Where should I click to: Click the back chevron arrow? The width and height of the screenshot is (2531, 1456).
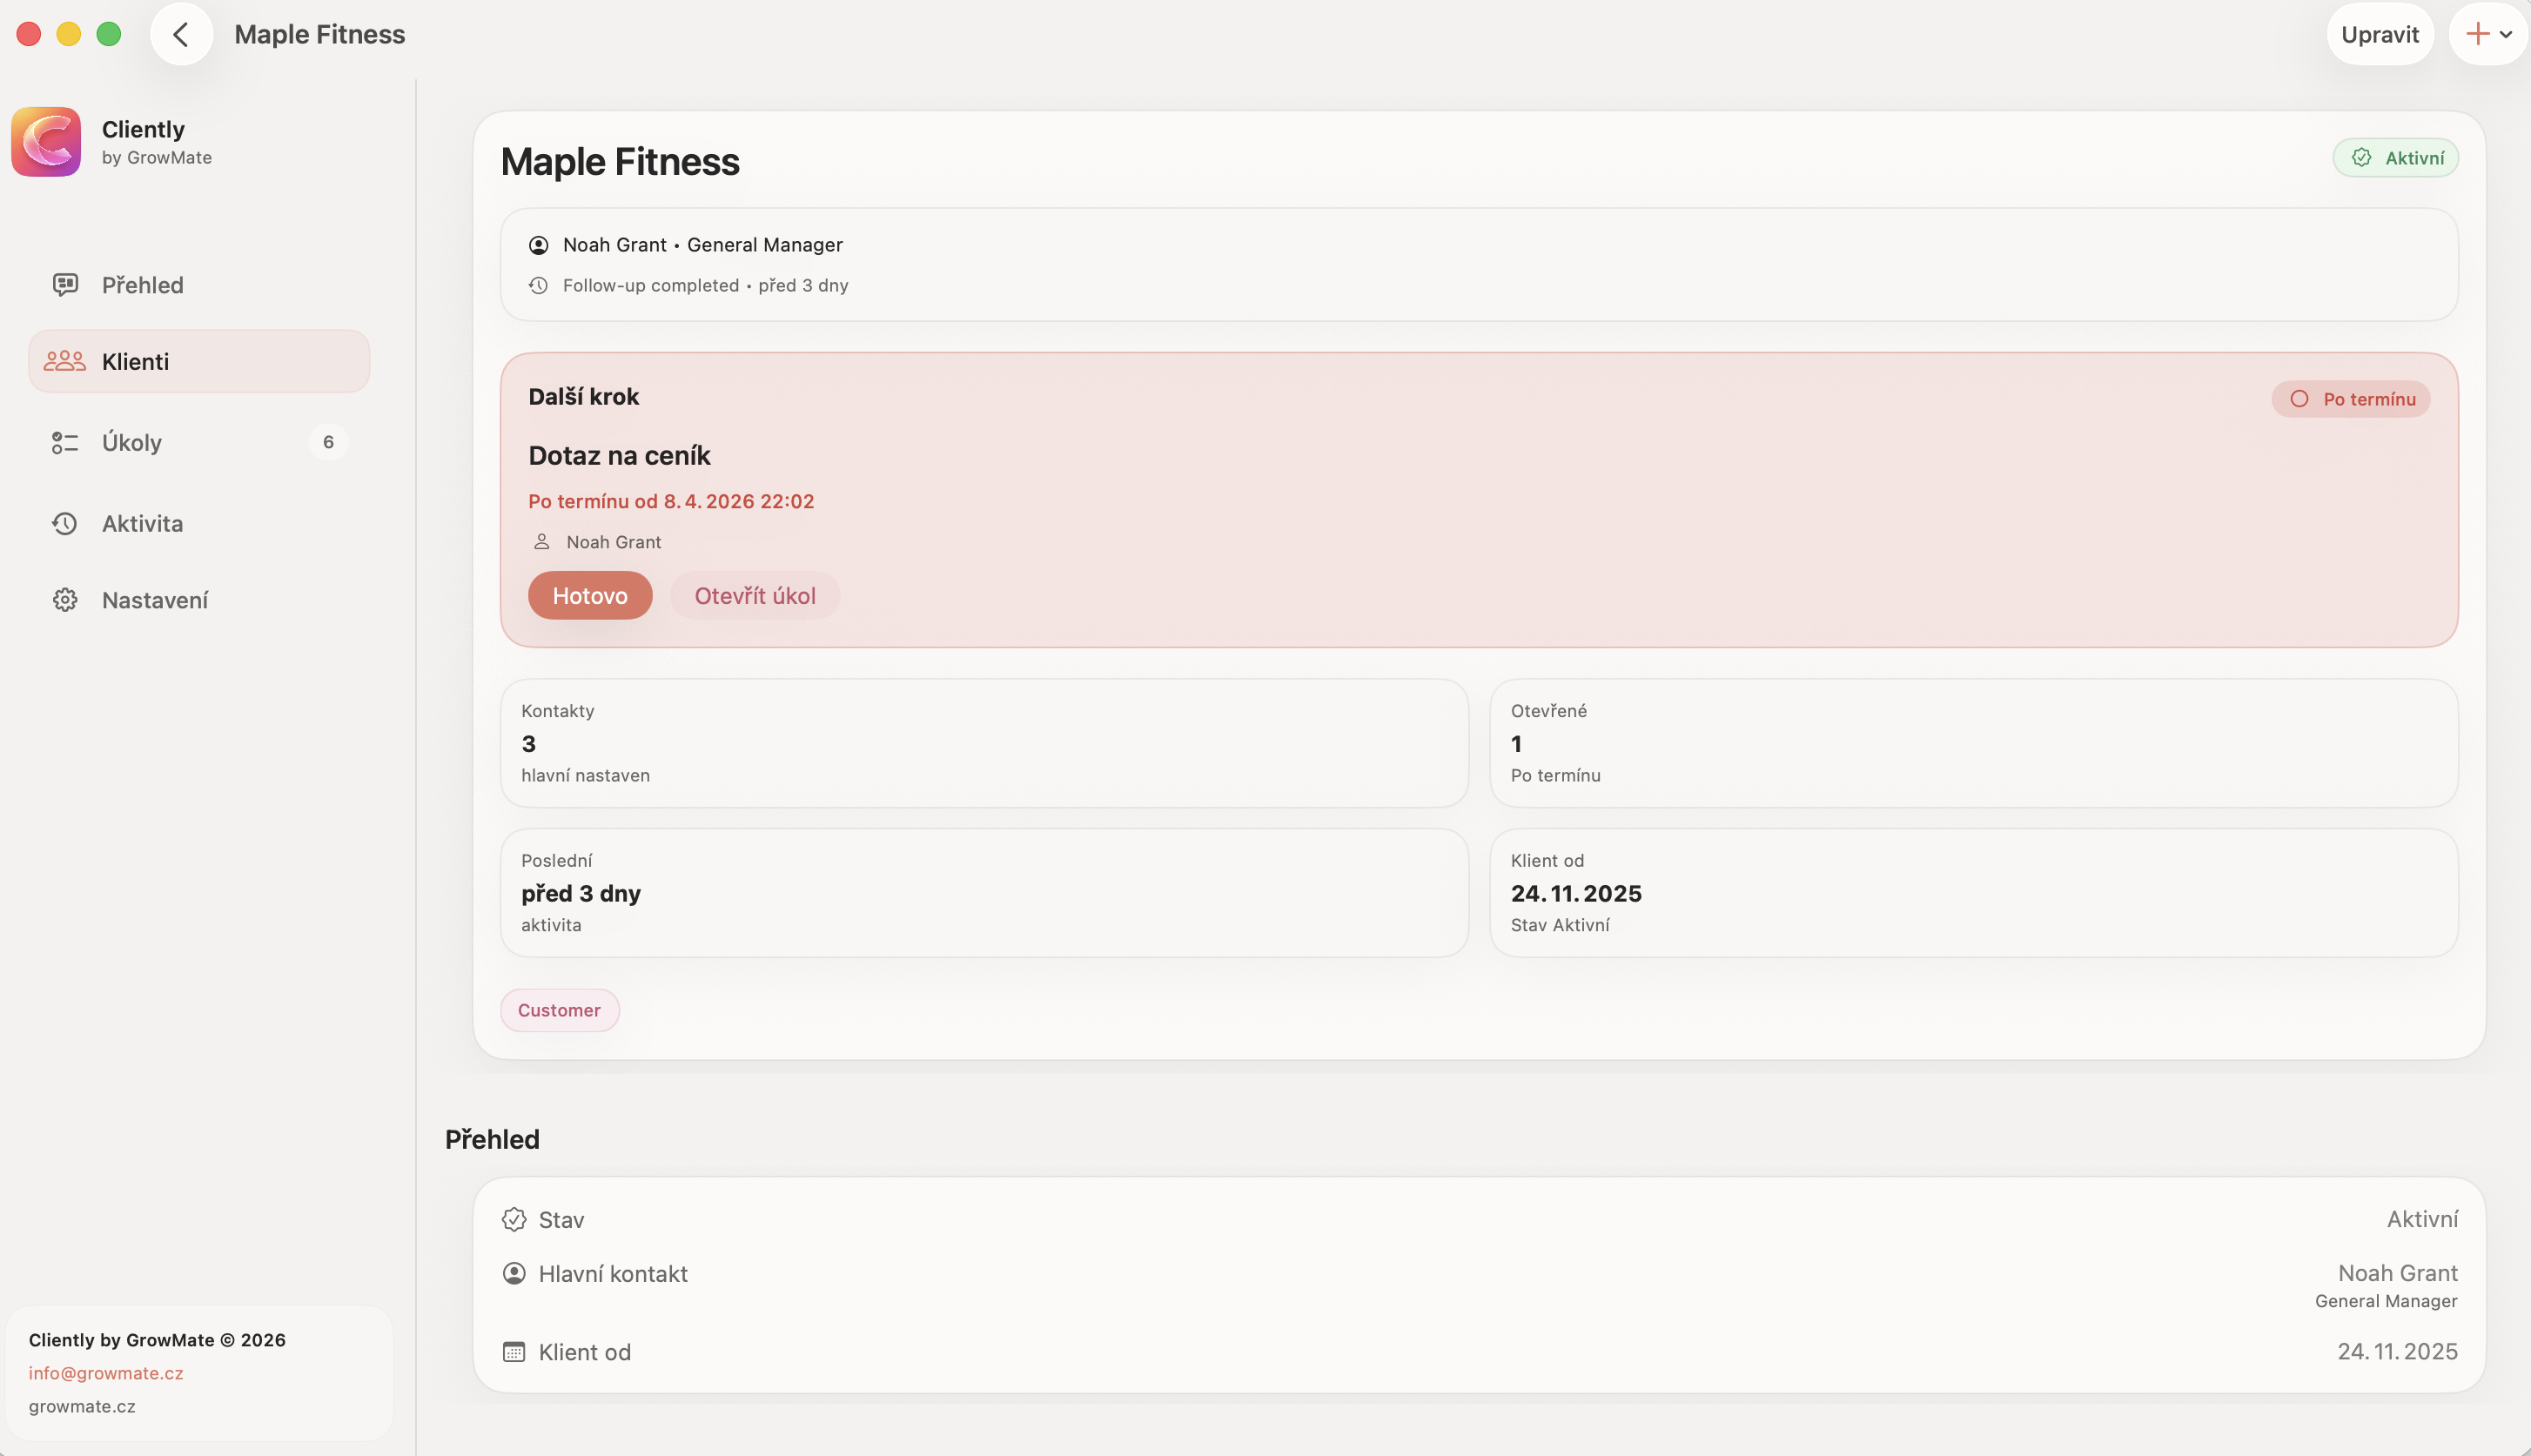[181, 35]
